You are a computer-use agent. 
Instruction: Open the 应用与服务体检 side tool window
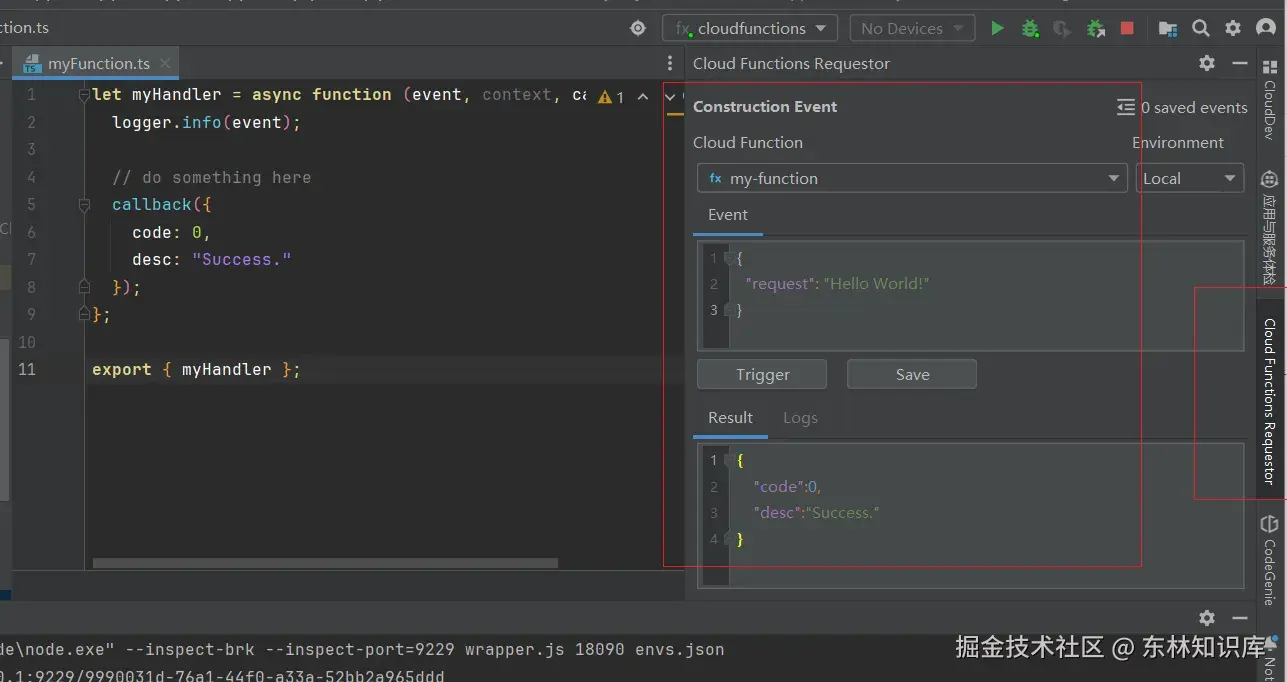[x=1269, y=228]
